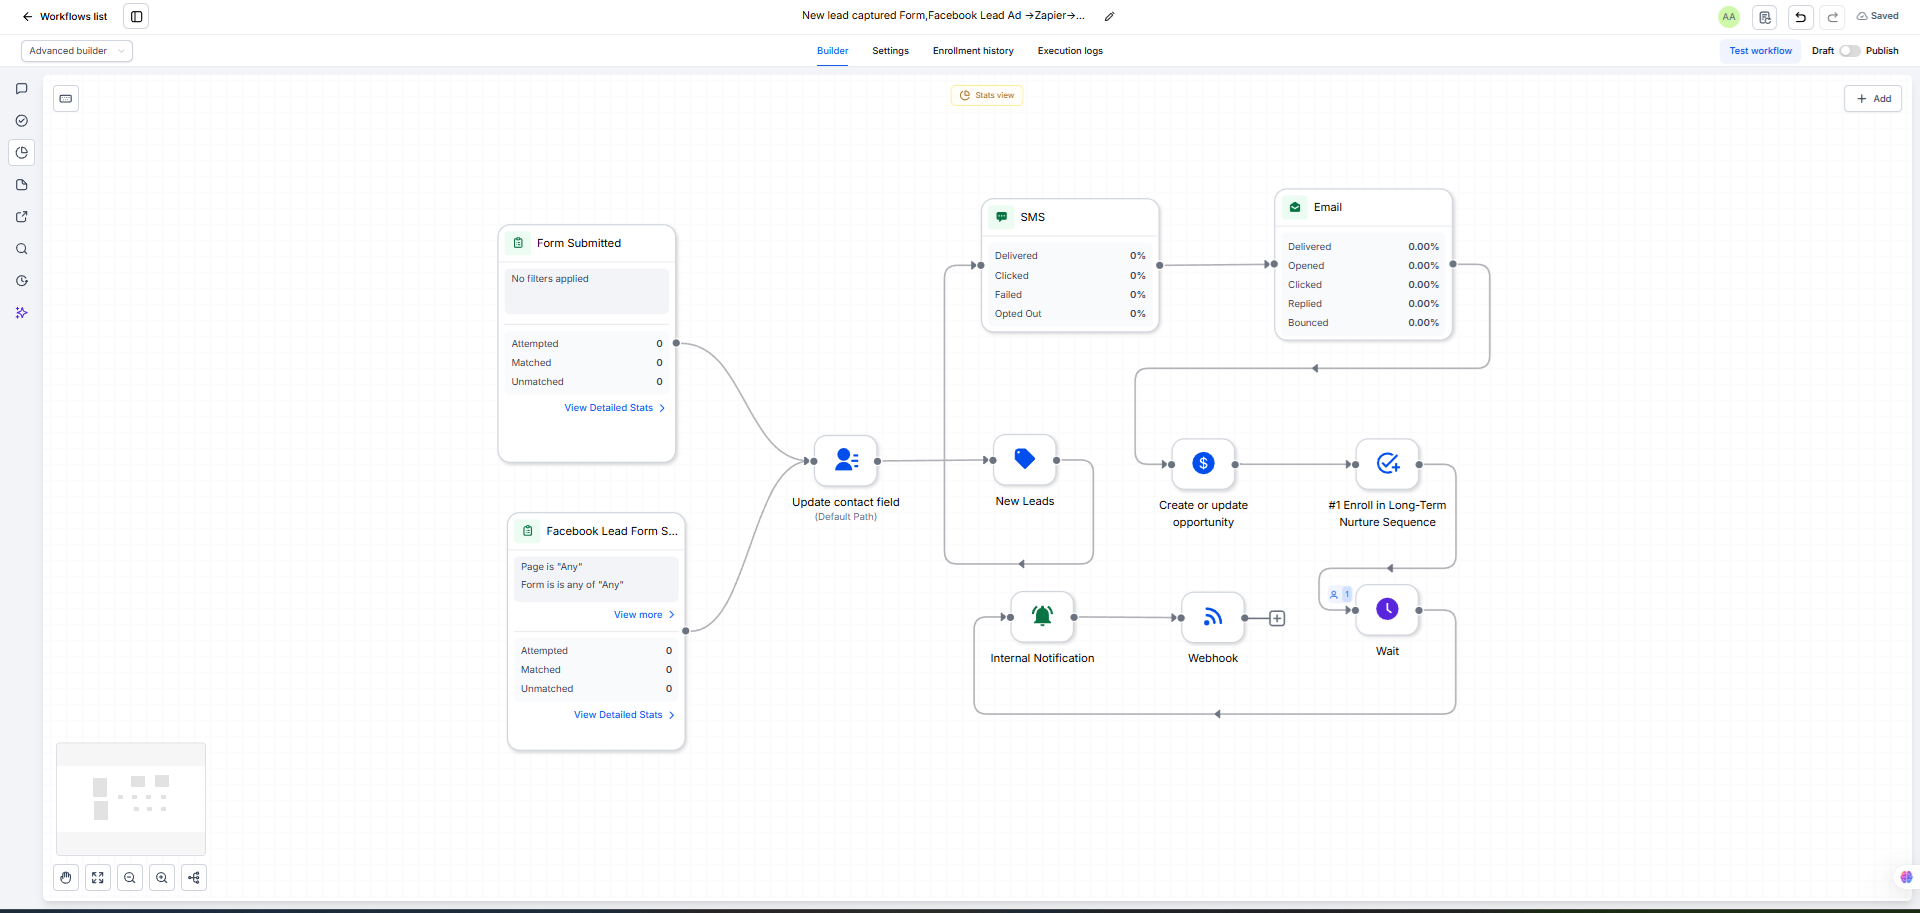The image size is (1920, 913).
Task: Open the comments icon in left sidebar
Action: [x=22, y=89]
